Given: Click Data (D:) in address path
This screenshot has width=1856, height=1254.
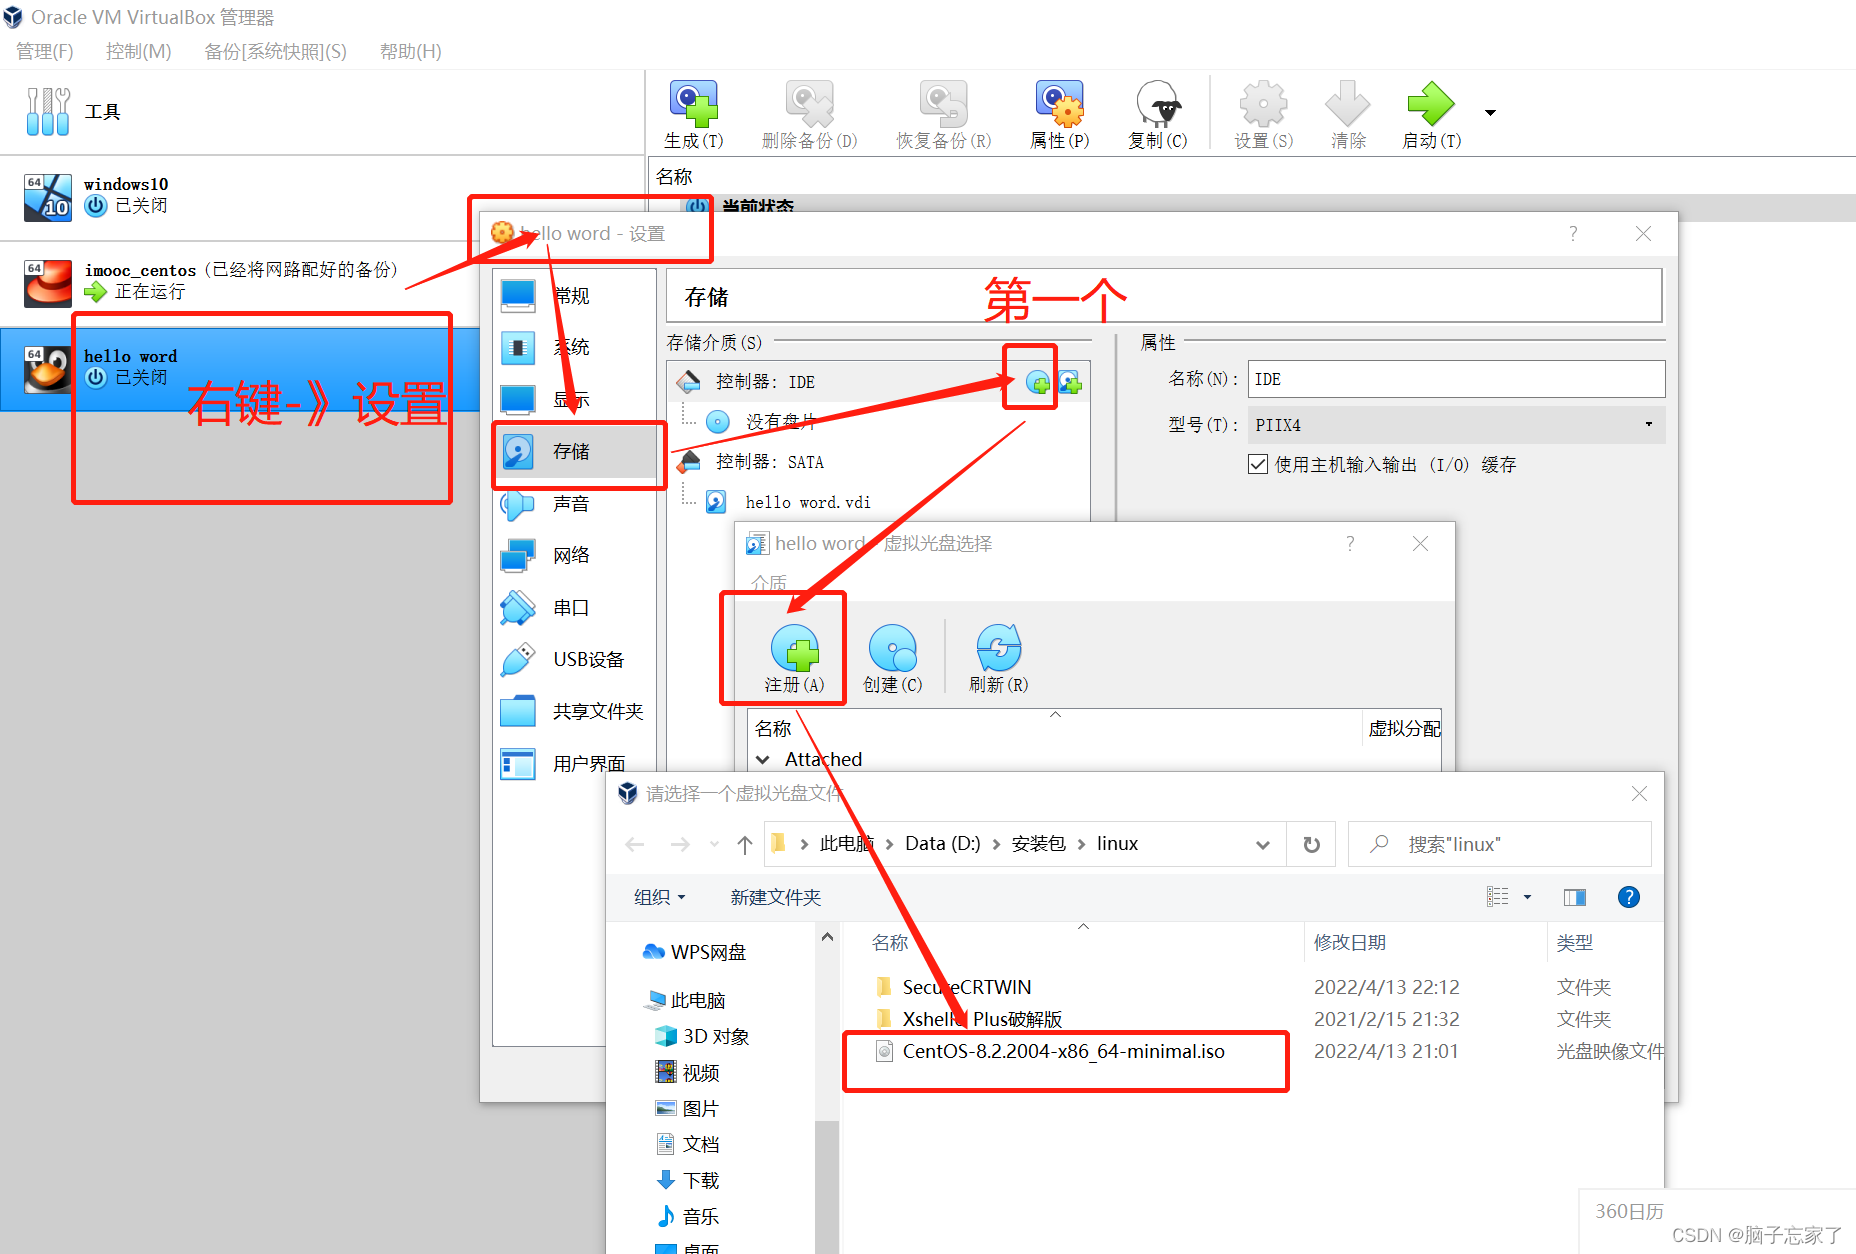Looking at the screenshot, I should click(x=942, y=844).
